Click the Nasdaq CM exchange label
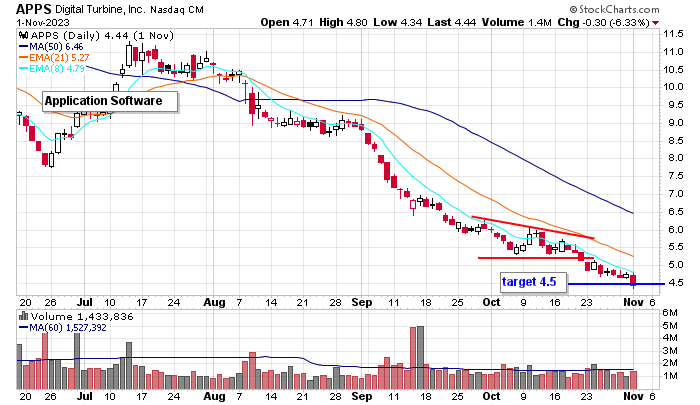700x405 pixels. (x=177, y=9)
